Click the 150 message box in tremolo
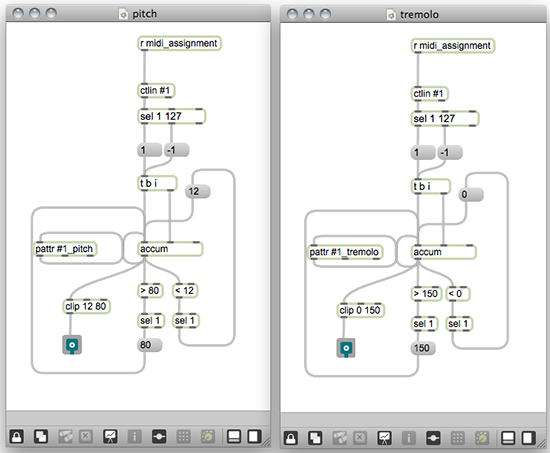550x453 pixels. click(x=423, y=348)
